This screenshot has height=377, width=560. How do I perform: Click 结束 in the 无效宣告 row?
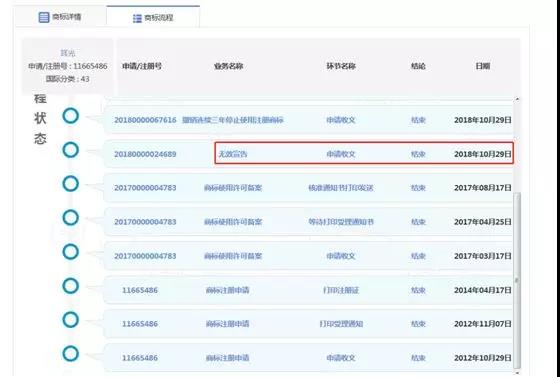[418, 154]
